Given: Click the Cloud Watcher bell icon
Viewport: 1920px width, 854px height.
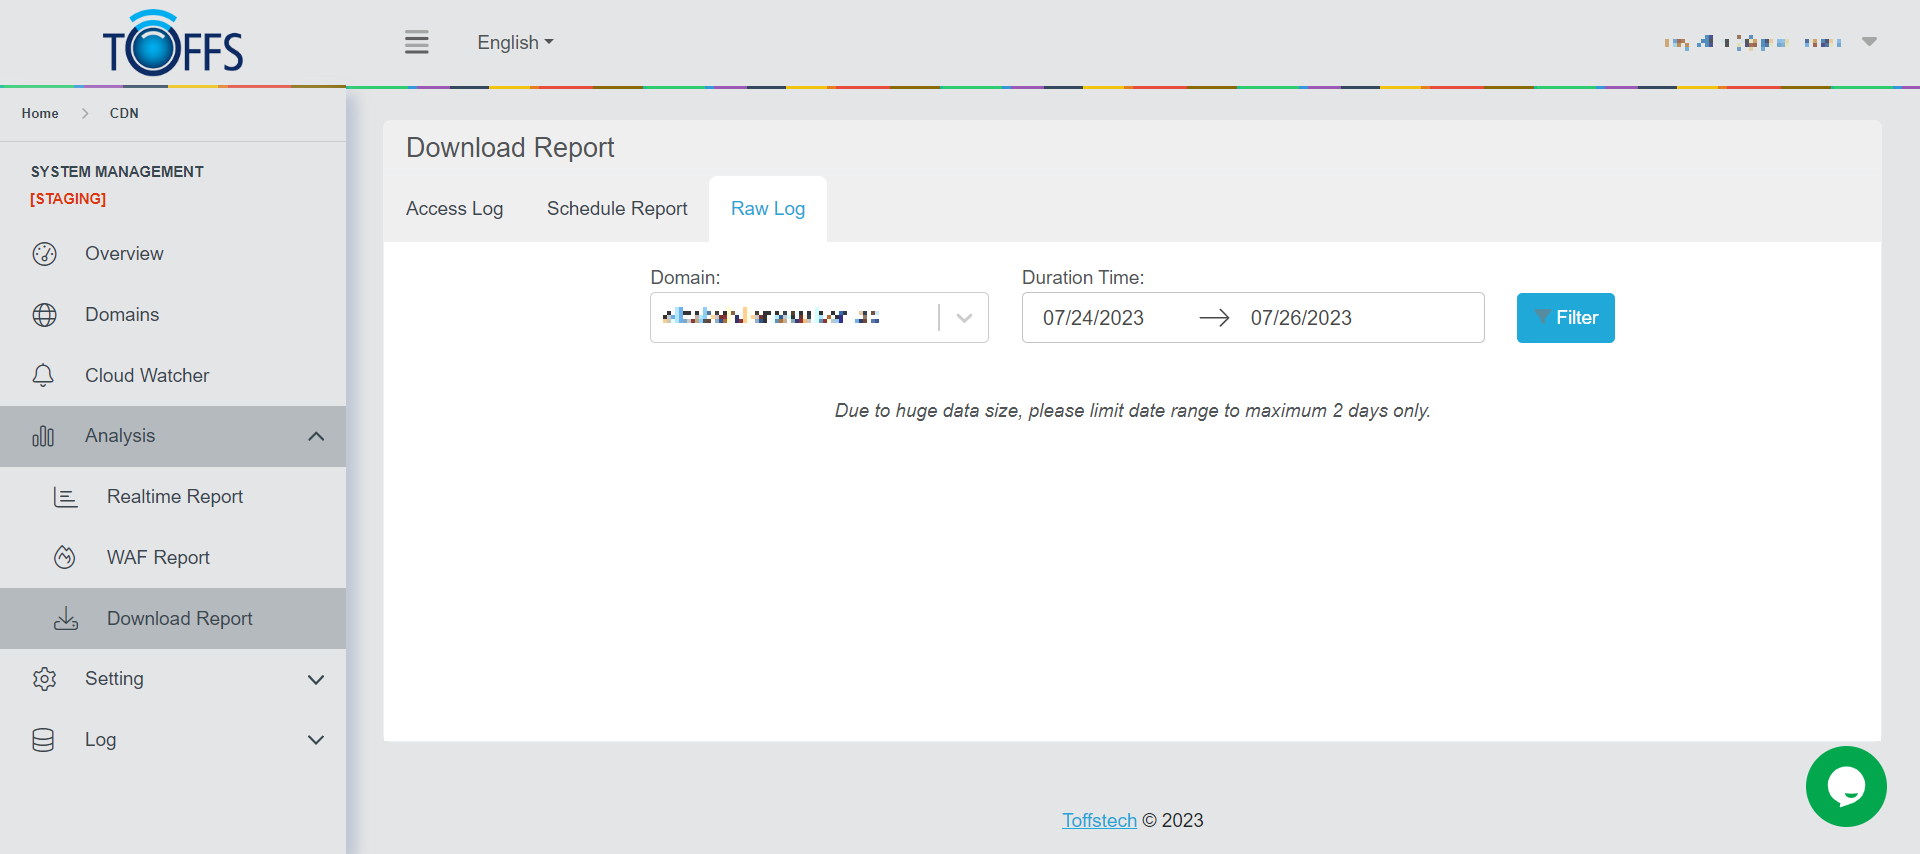Looking at the screenshot, I should (43, 376).
